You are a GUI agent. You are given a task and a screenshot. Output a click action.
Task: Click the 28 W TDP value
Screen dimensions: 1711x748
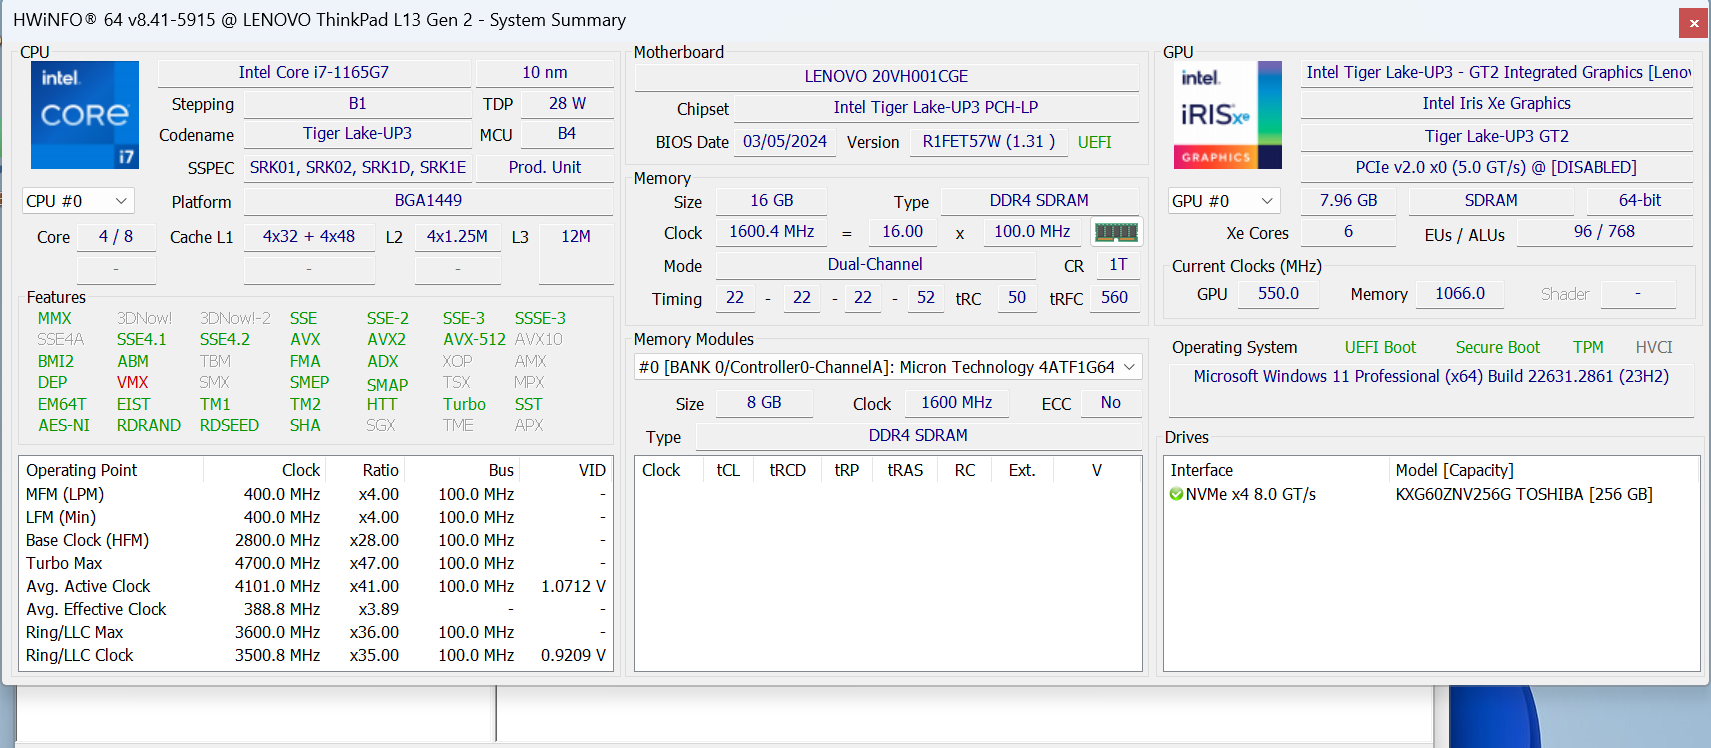point(567,104)
